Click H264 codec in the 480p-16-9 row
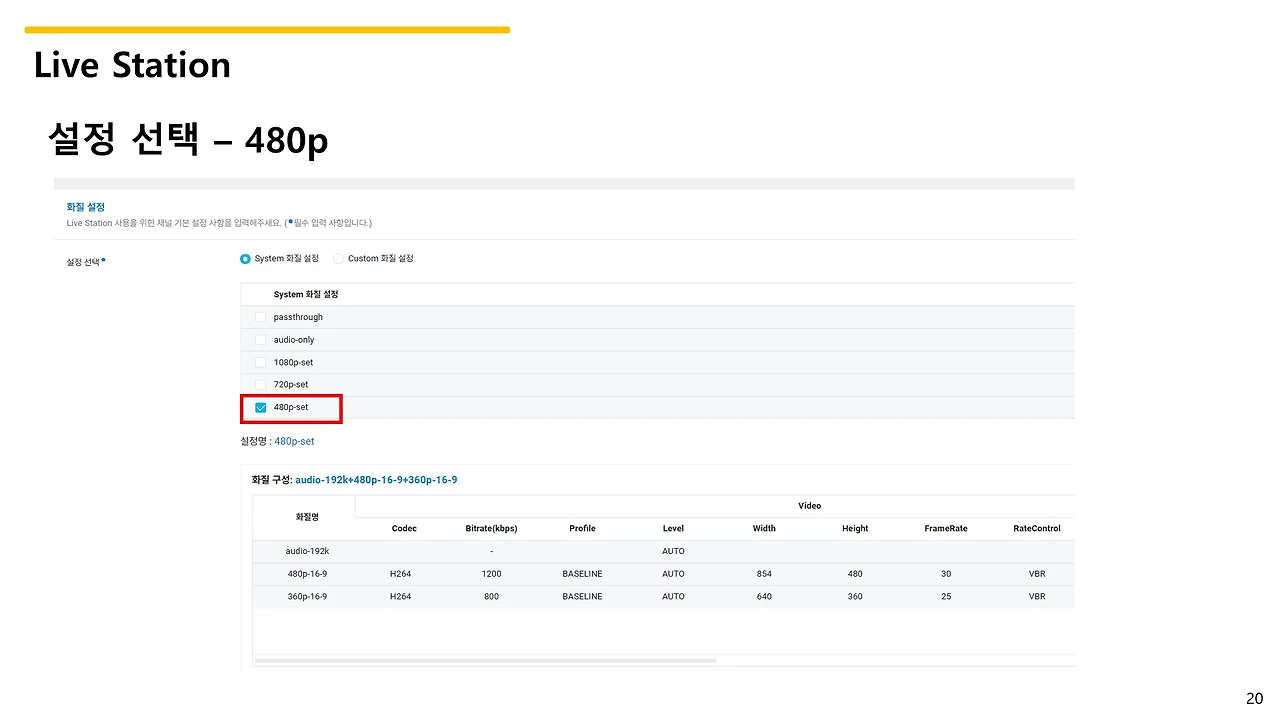 400,574
